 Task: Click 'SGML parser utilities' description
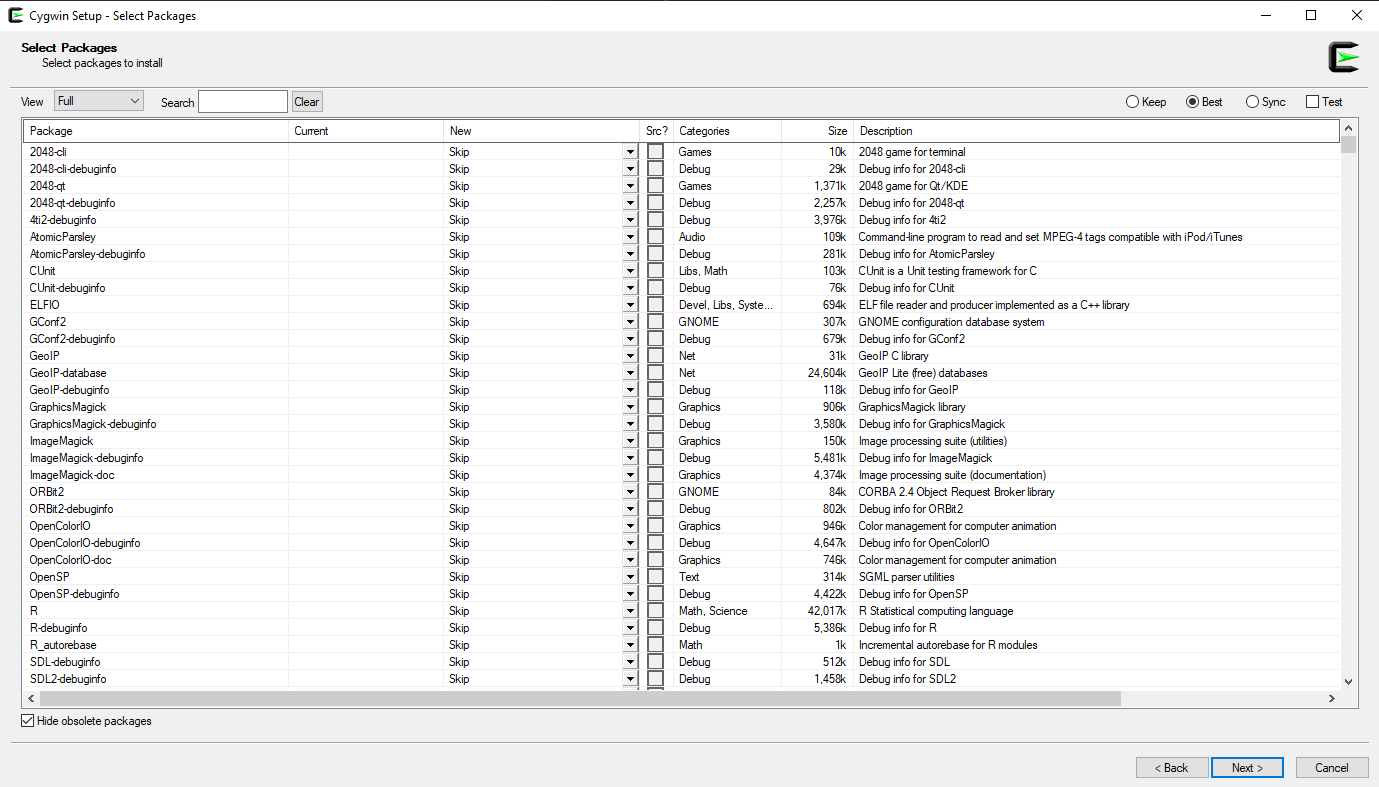pyautogui.click(x=907, y=577)
